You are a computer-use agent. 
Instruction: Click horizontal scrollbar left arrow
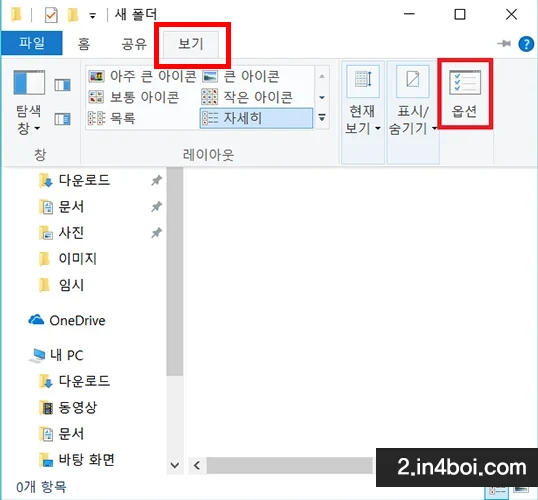[x=197, y=466]
